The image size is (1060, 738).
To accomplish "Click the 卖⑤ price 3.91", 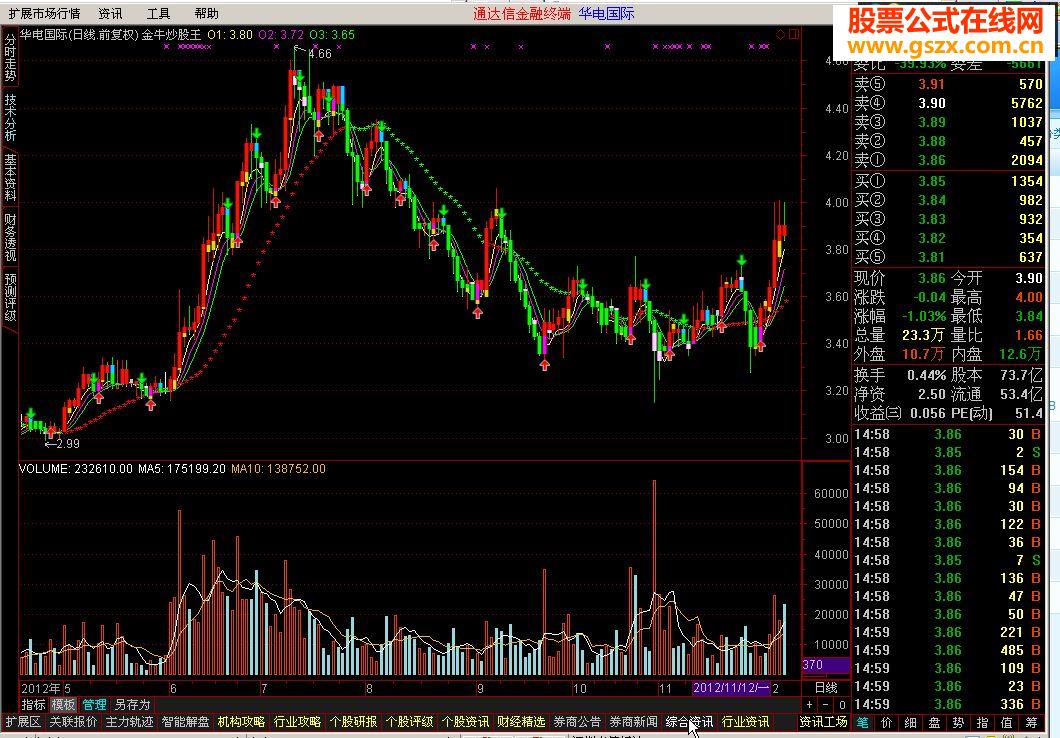I will [931, 84].
